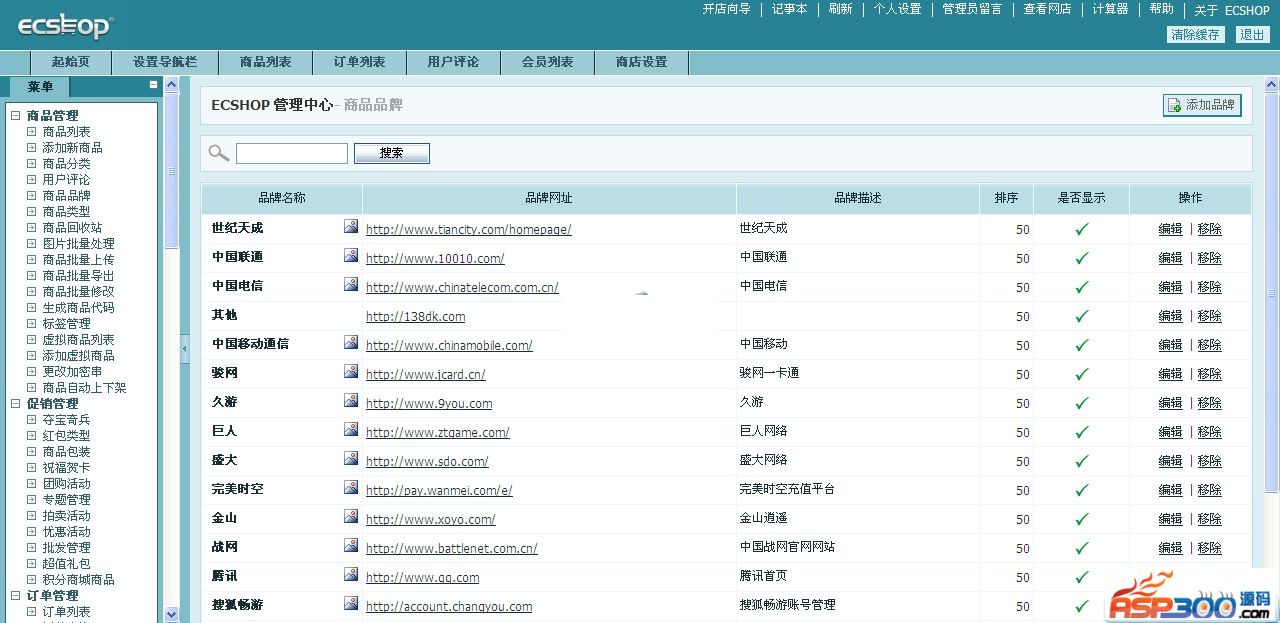
Task: Focus the brand search text field
Action: 291,153
